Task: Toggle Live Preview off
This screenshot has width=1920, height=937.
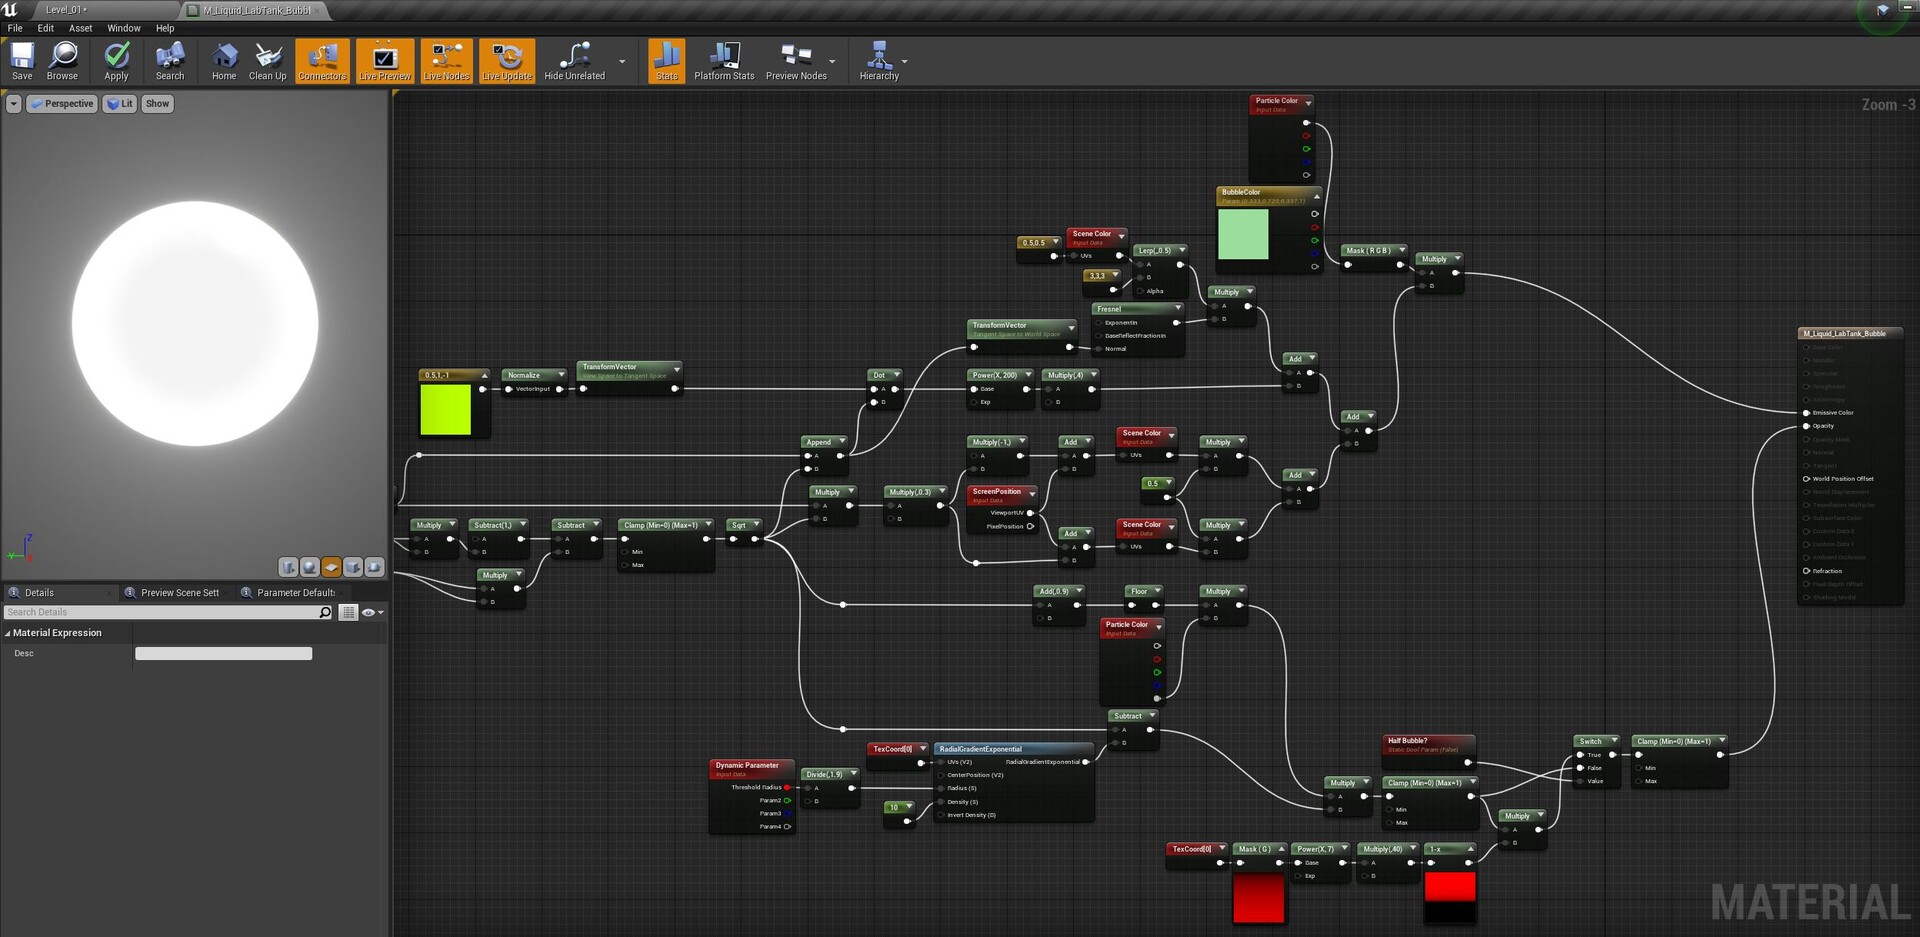Action: pos(385,61)
